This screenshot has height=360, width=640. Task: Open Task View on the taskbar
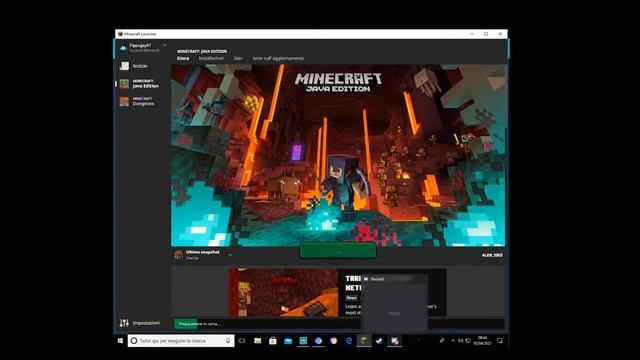[242, 340]
